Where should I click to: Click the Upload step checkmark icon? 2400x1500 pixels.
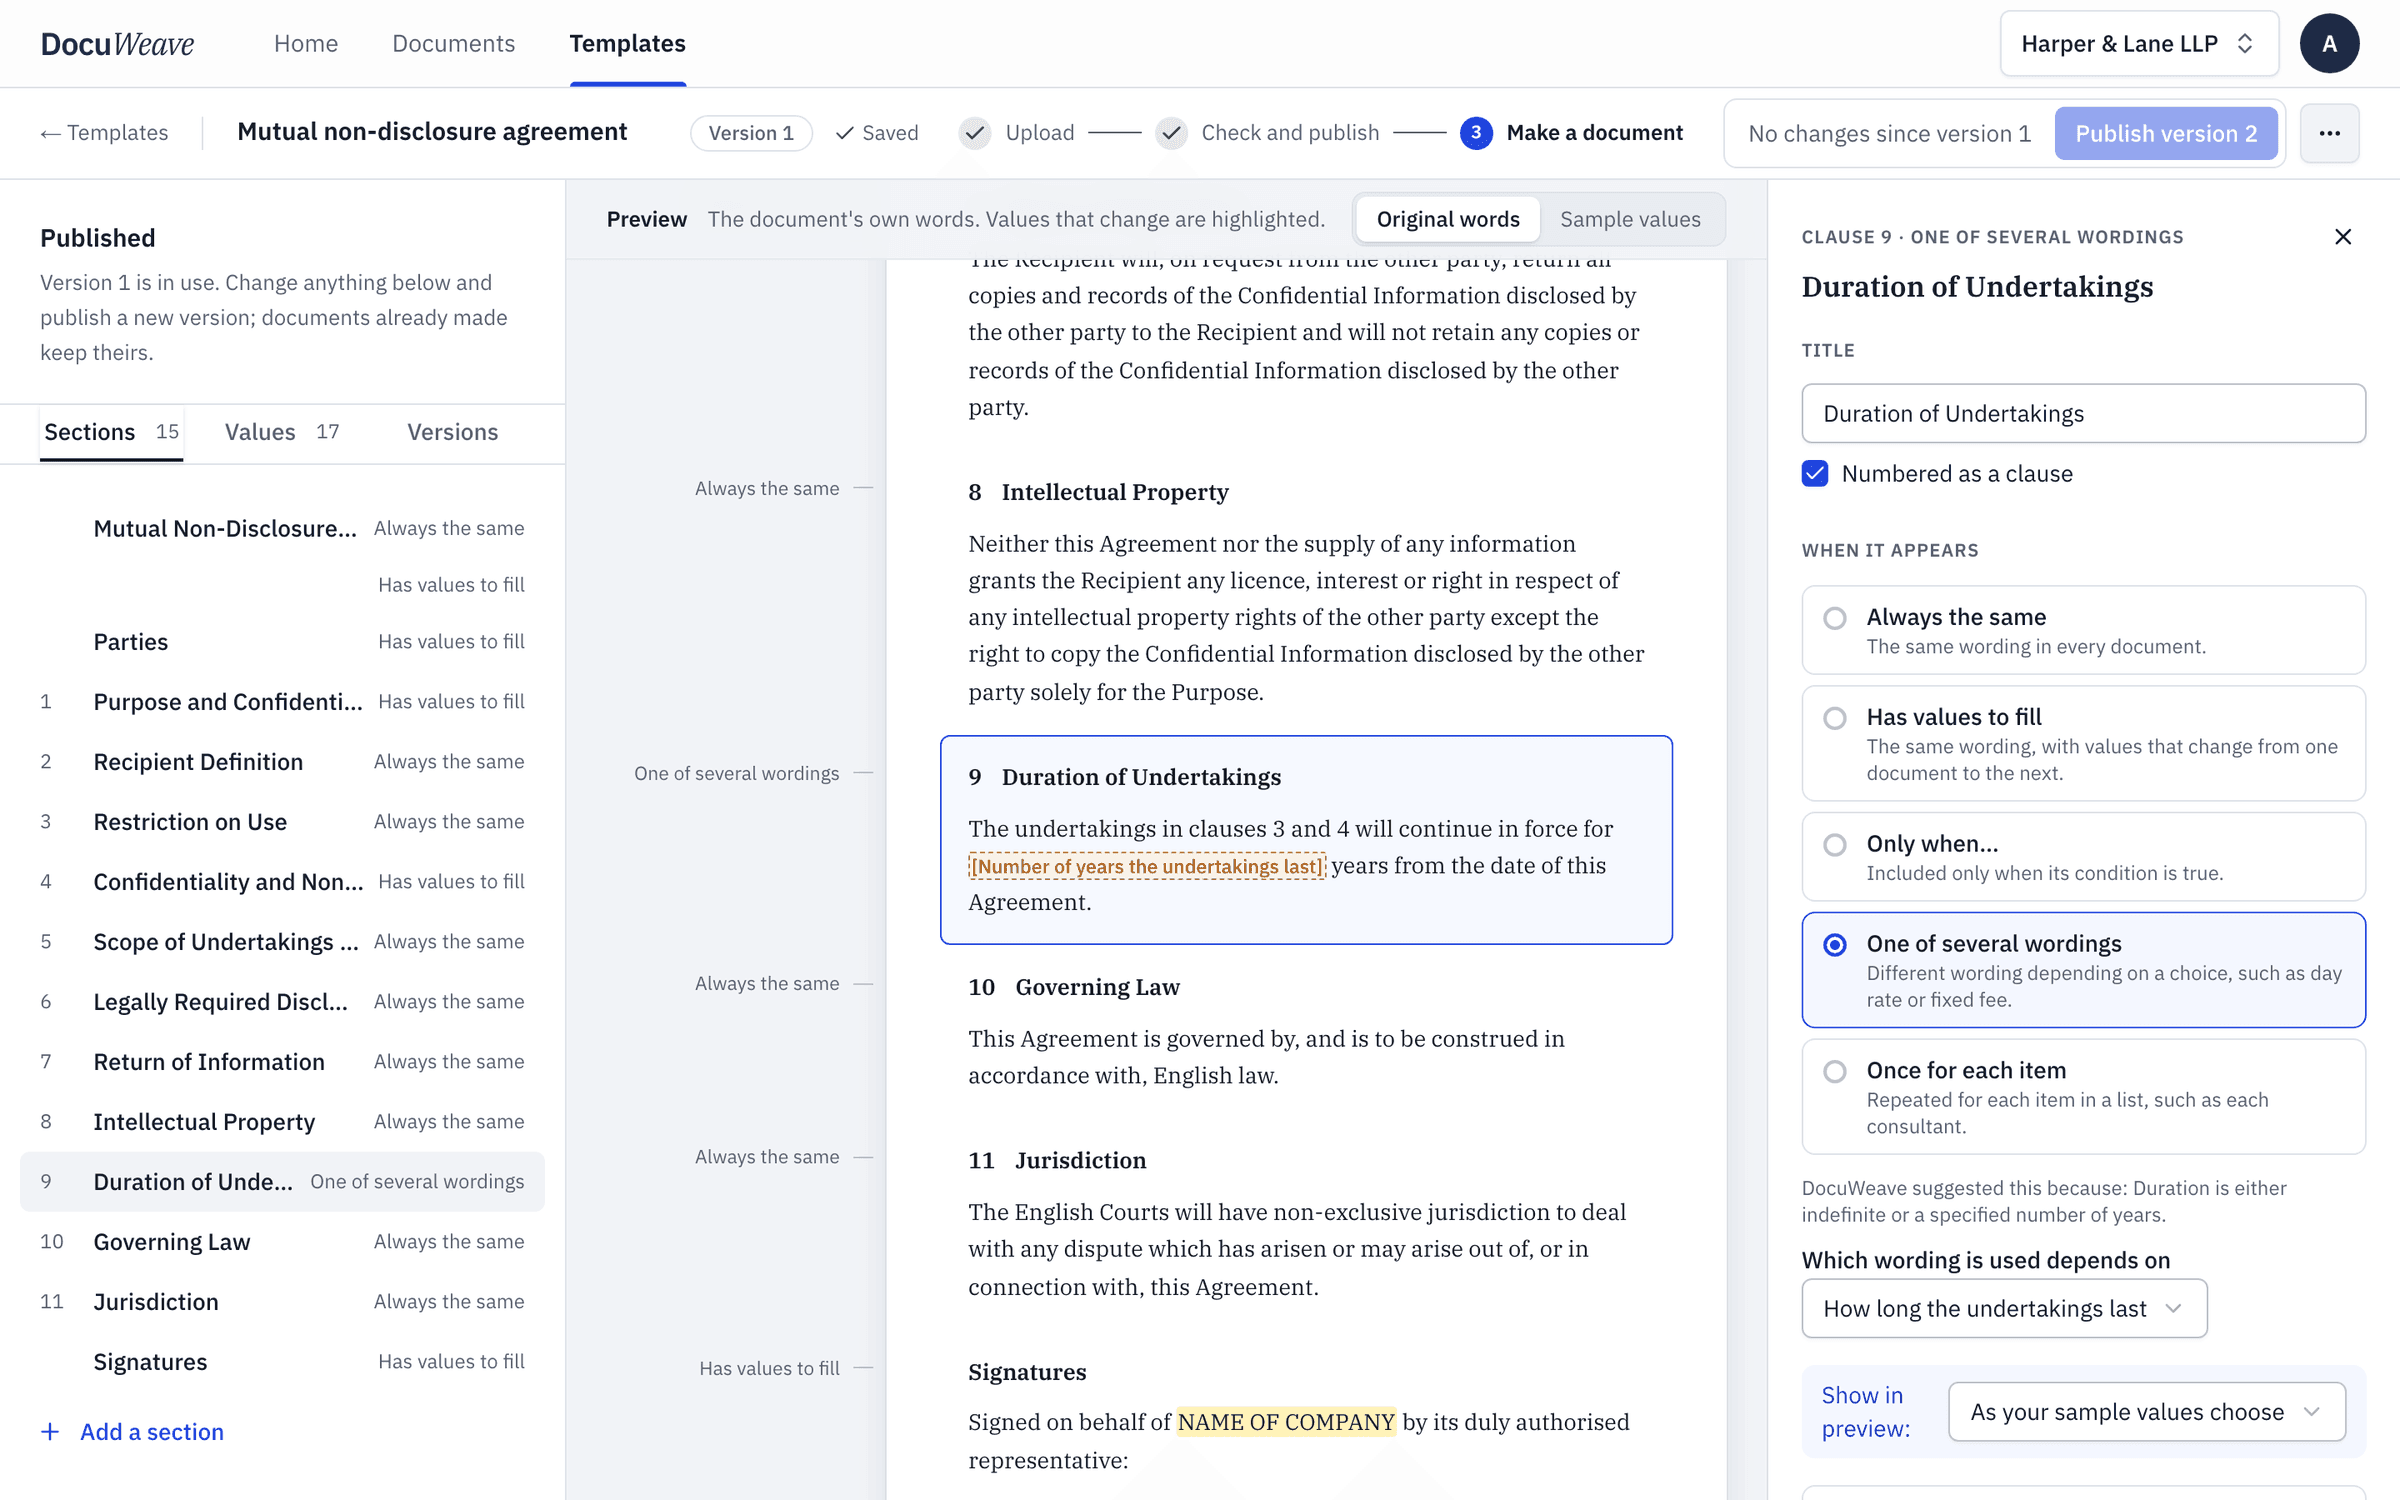[x=975, y=133]
